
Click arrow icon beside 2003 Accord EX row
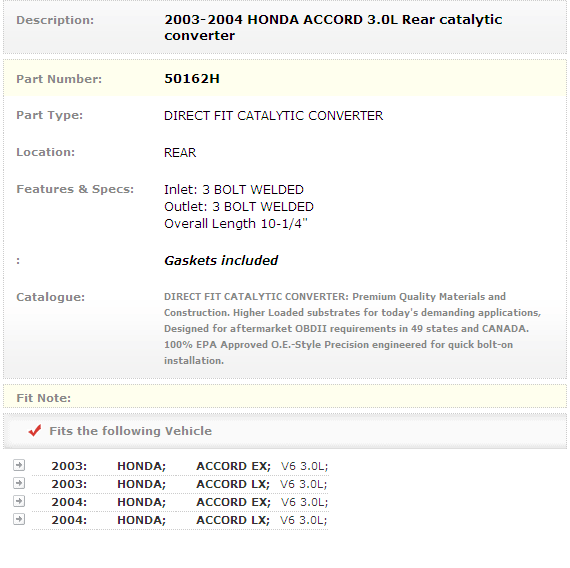click(19, 465)
